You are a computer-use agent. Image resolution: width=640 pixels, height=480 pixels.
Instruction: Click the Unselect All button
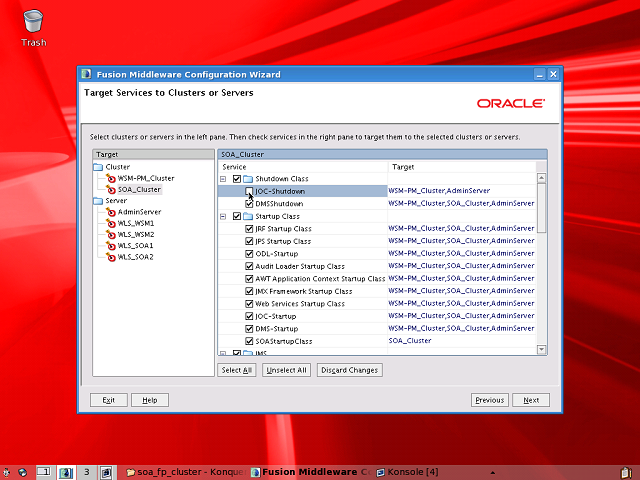tap(286, 370)
